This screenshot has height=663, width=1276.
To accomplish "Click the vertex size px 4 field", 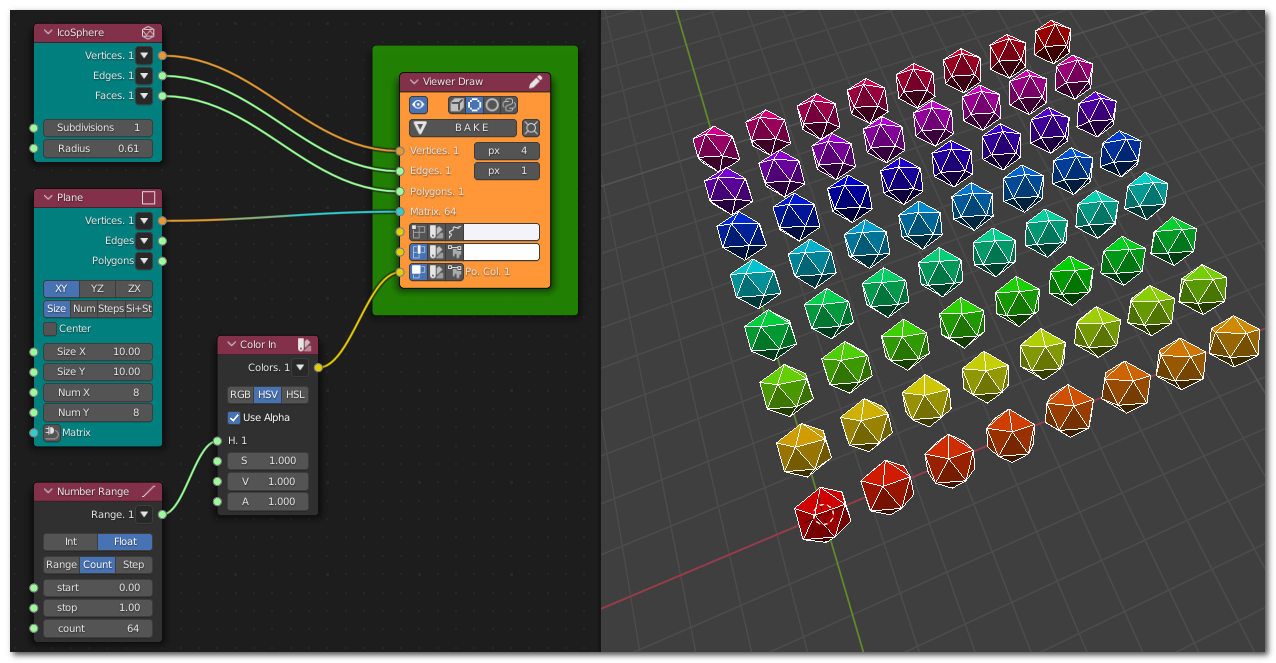I will click(507, 151).
